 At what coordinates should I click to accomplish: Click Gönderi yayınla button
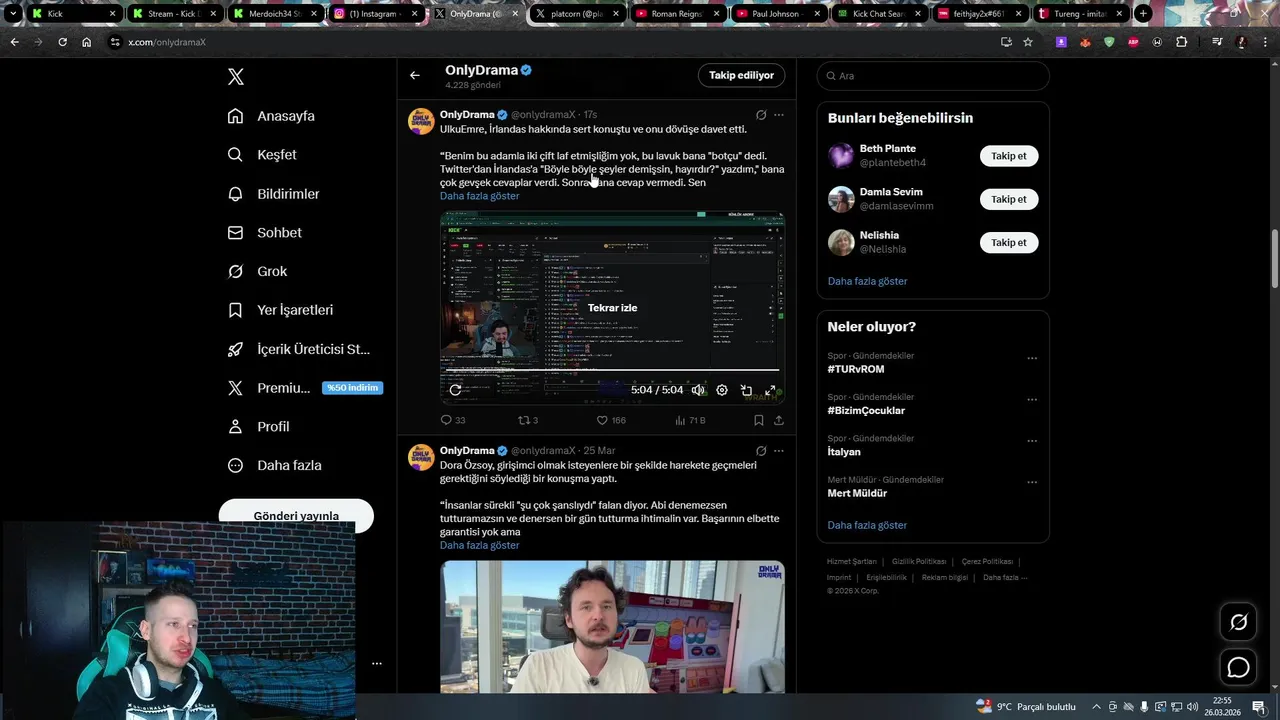point(296,516)
